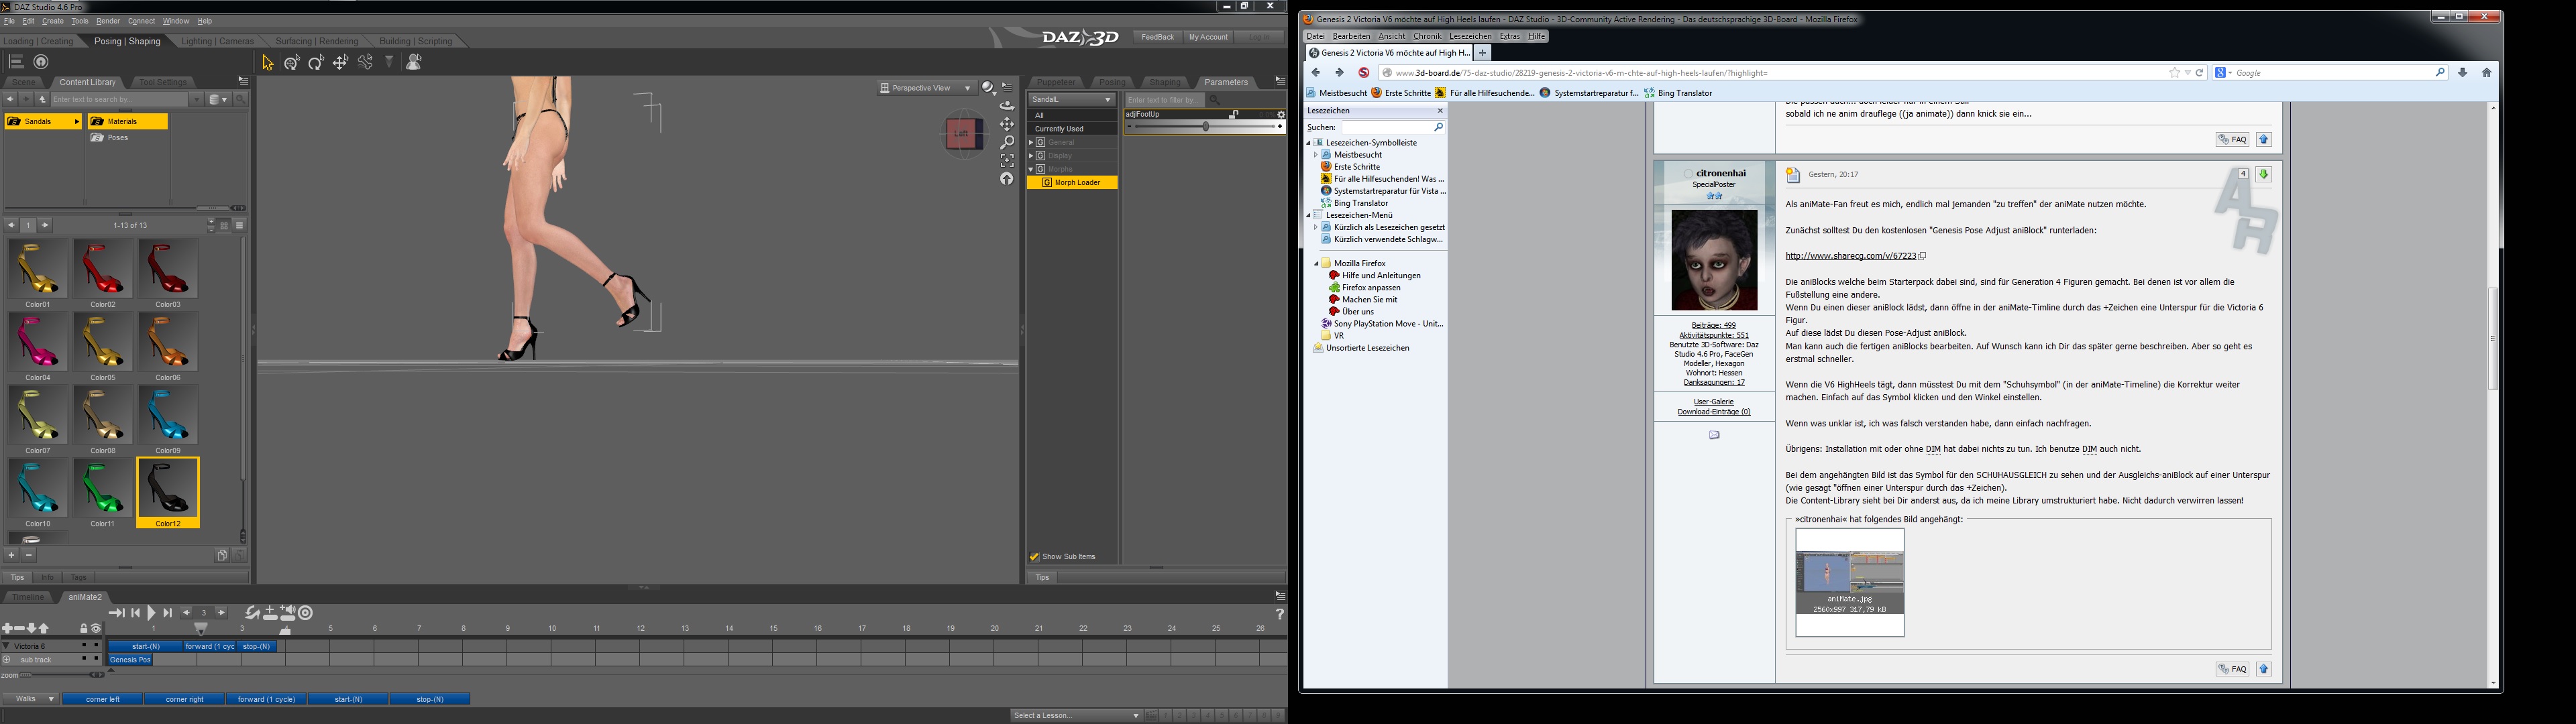Screen dimensions: 2576x724
Task: Toggle the aniMate track eye visibility
Action: coord(96,628)
